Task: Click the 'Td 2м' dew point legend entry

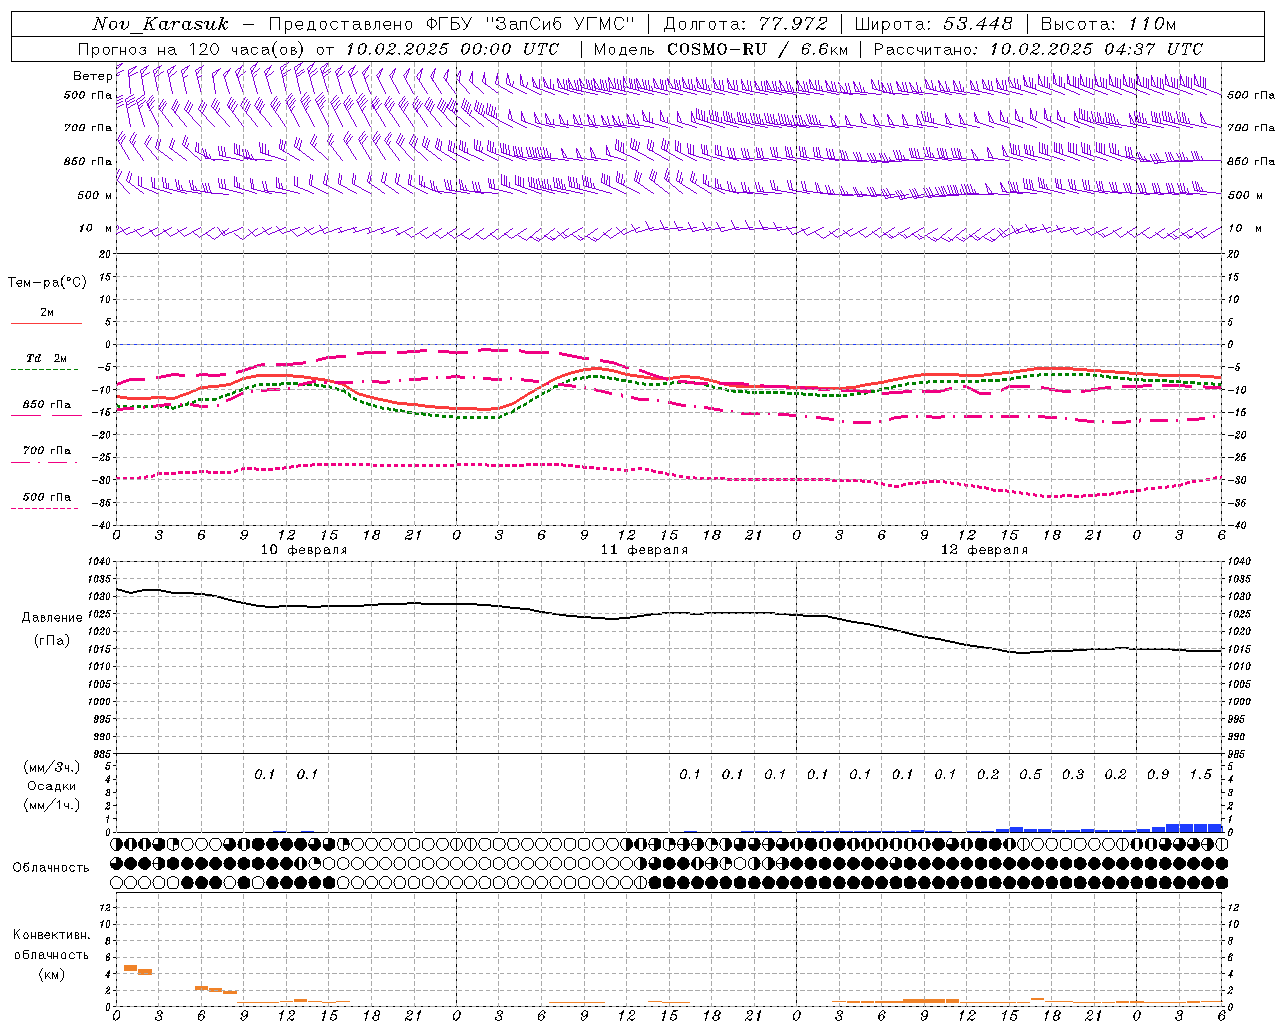Action: [x=47, y=358]
